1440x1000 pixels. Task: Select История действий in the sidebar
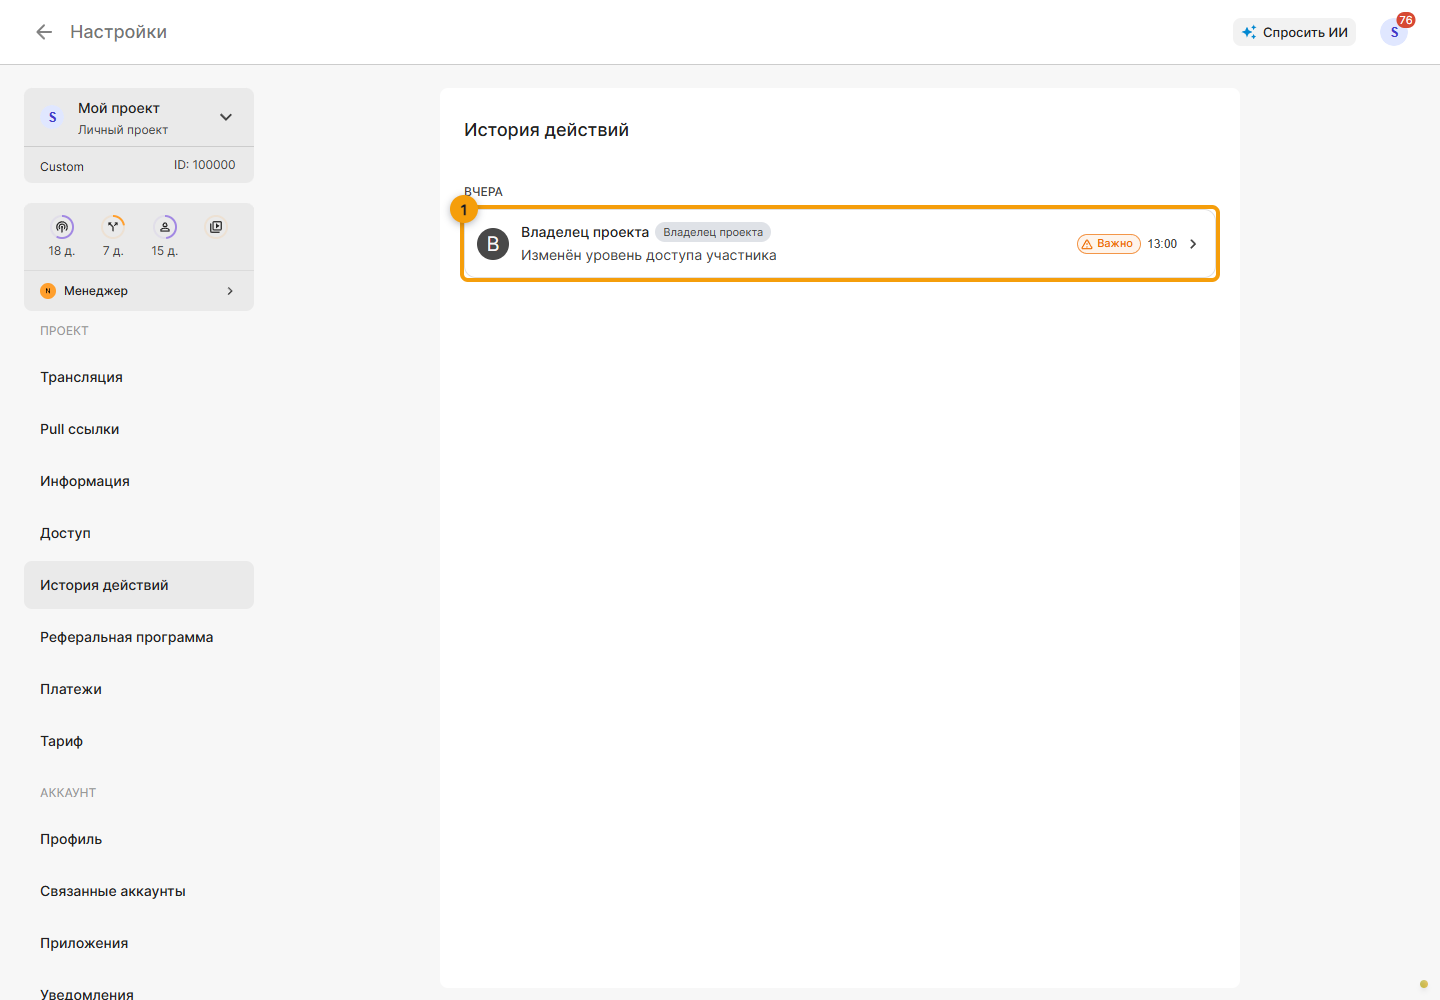tap(139, 585)
